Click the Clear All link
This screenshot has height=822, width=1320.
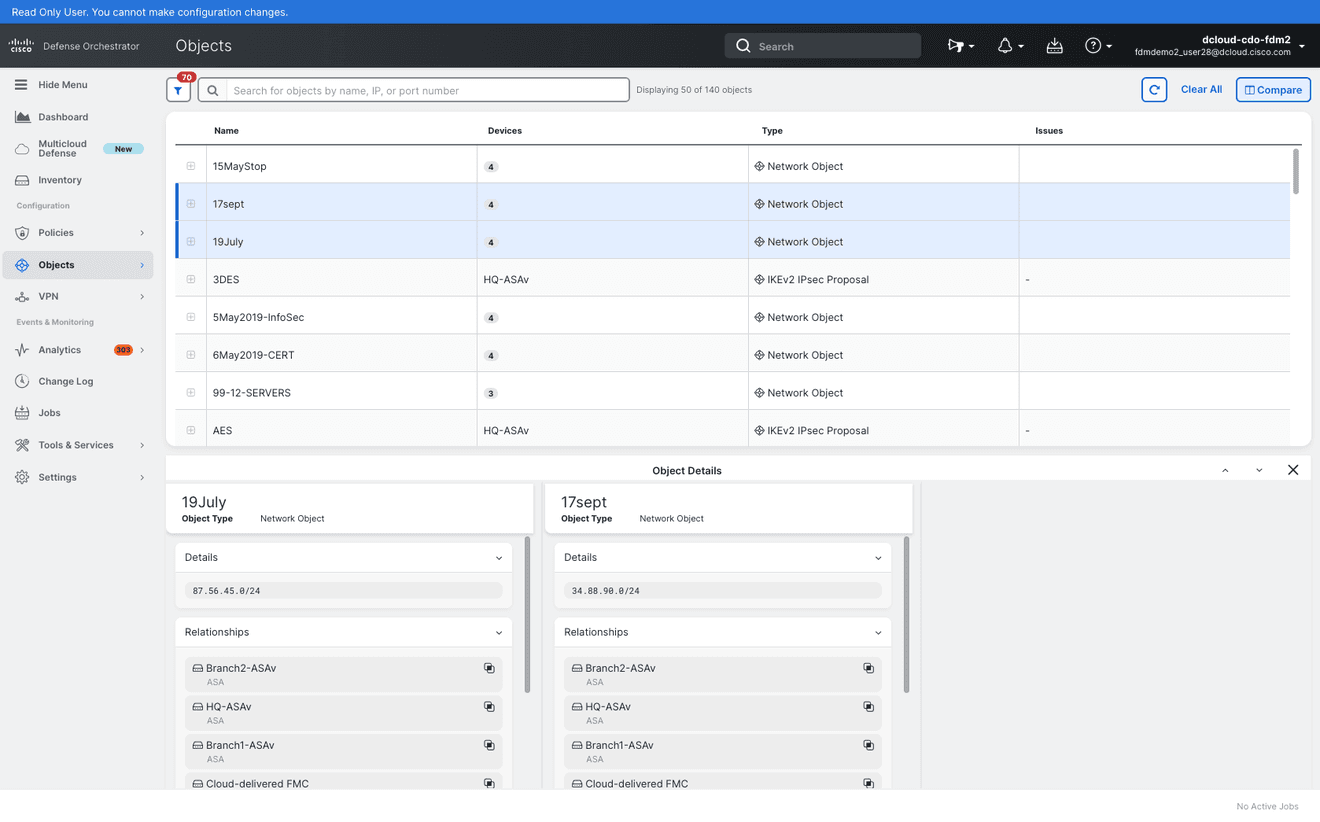point(1201,90)
